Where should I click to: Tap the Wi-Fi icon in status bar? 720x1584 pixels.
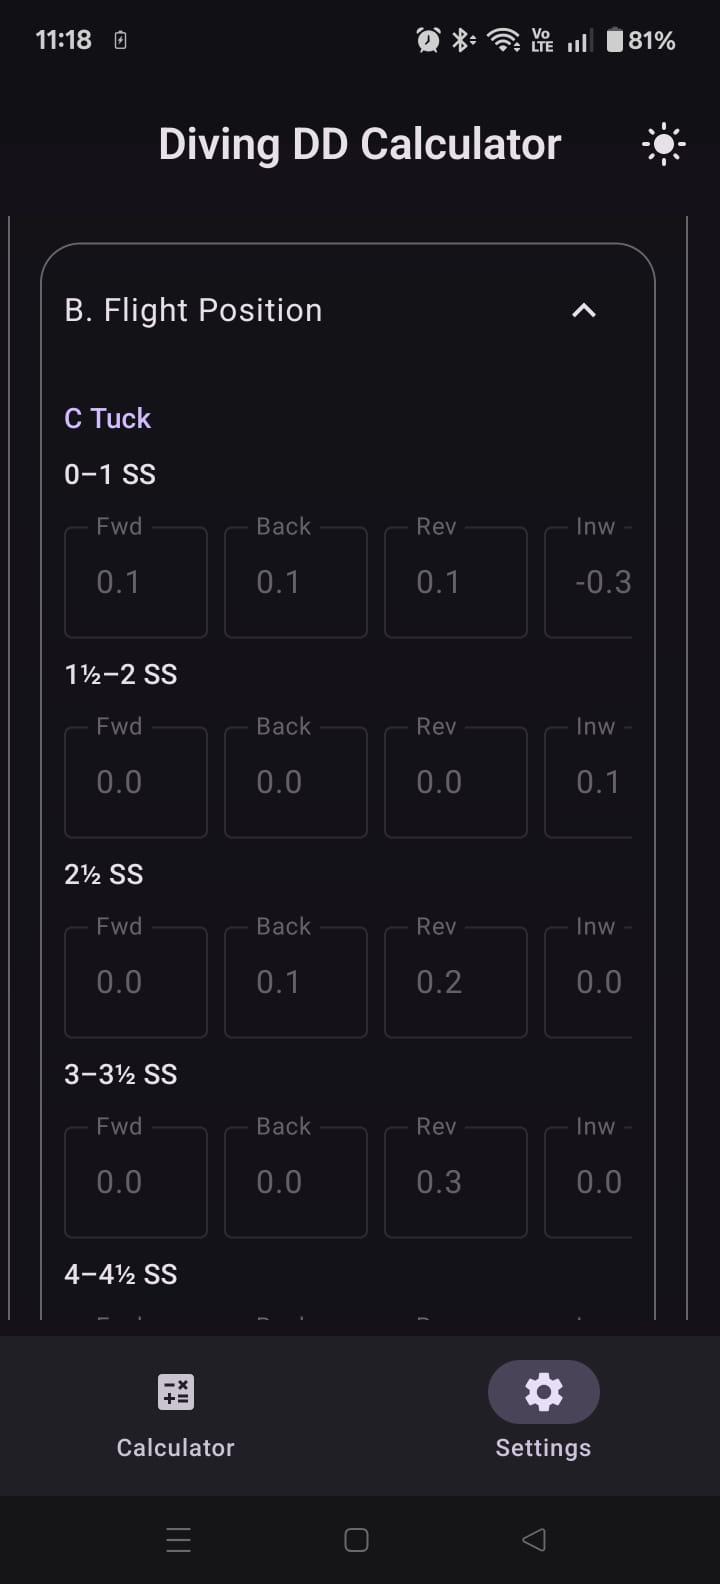502,40
